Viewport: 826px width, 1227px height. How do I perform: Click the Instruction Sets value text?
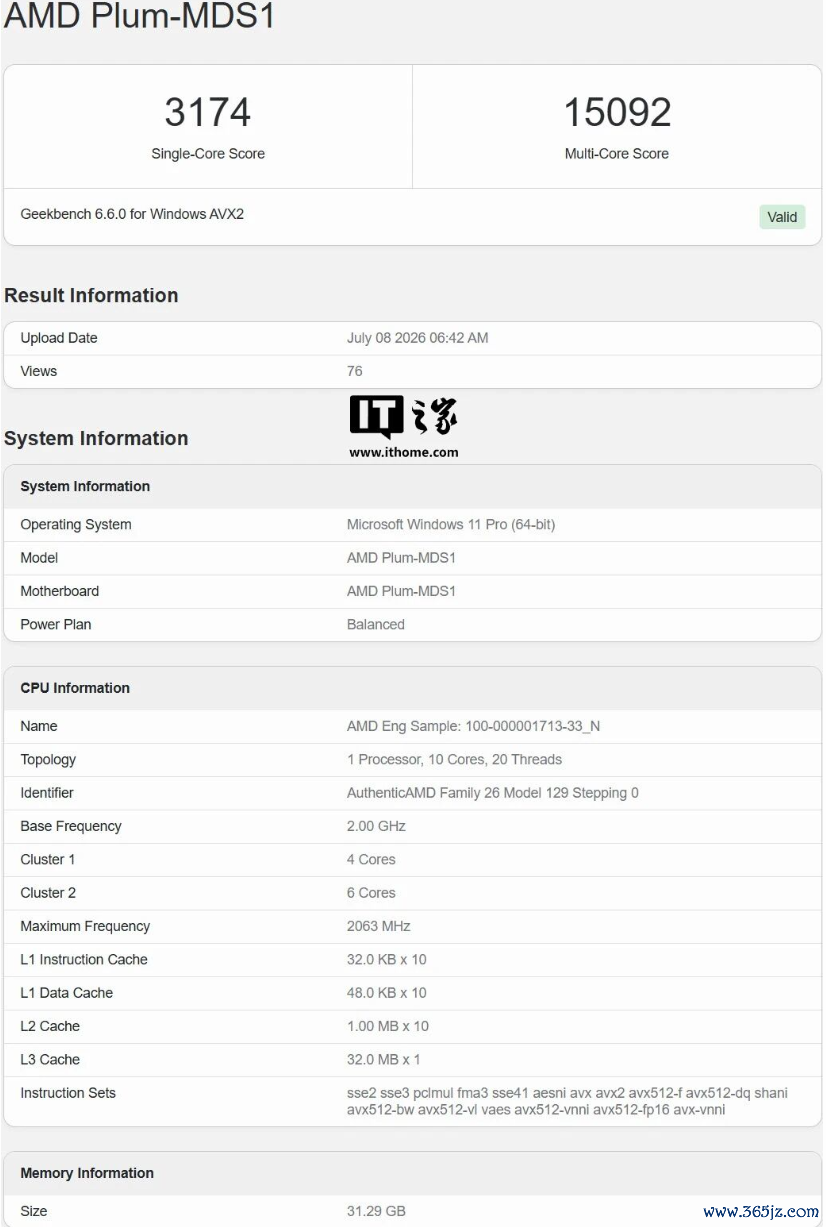tap(567, 1101)
